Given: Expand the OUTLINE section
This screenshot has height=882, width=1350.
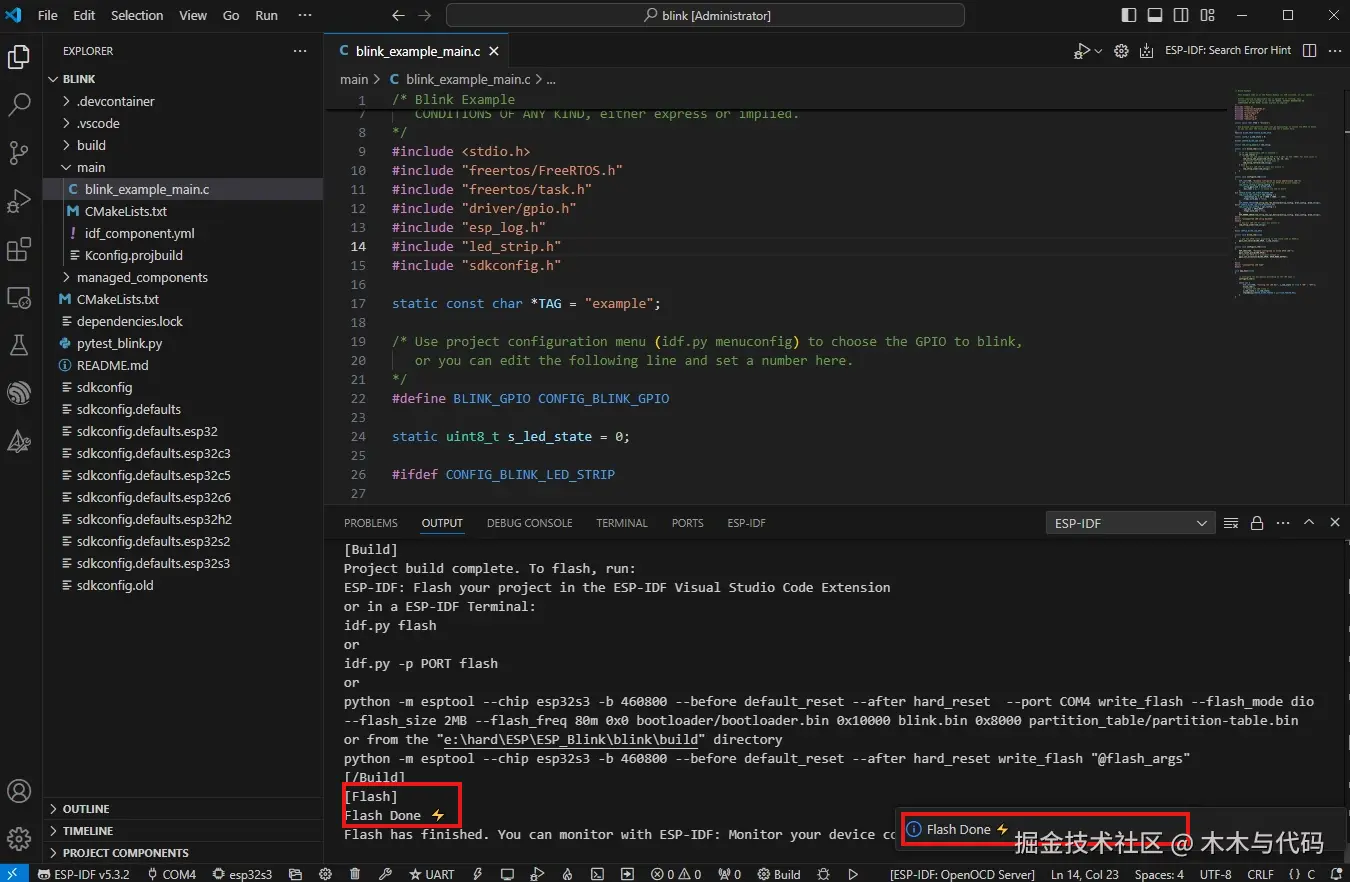Looking at the screenshot, I should coord(183,809).
